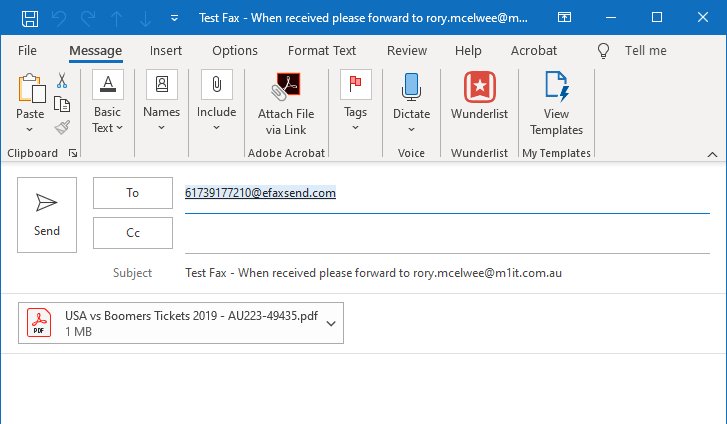Open the Names address book group
This screenshot has width=727, height=424.
coord(161,101)
